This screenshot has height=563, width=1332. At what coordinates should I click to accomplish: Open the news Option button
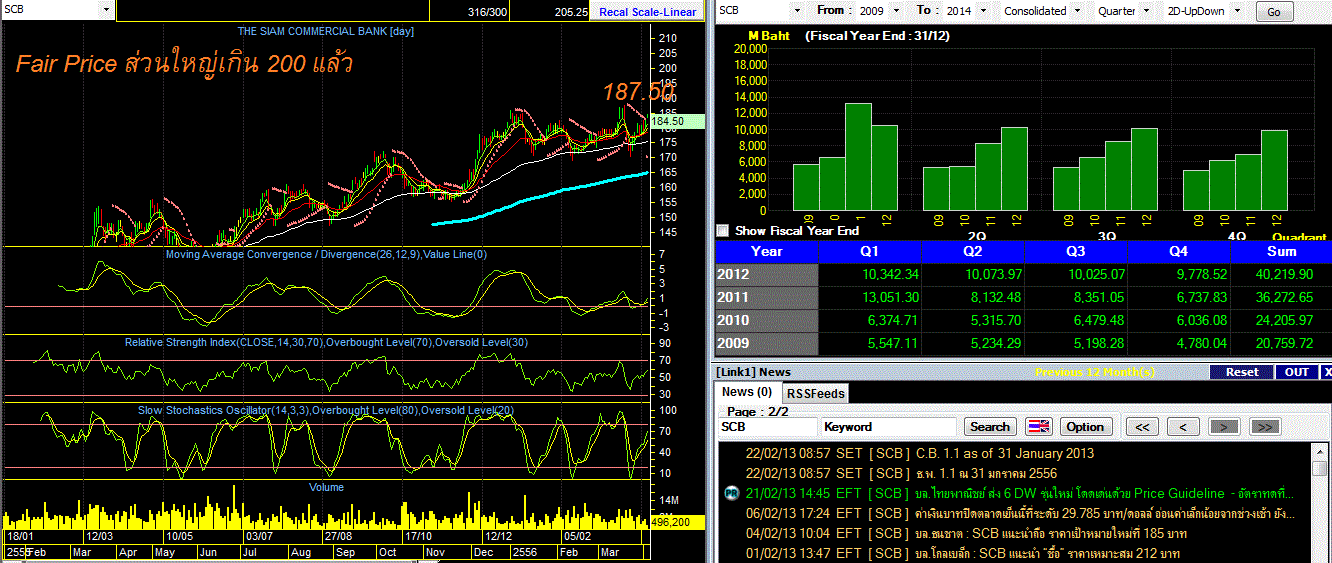coord(1085,427)
